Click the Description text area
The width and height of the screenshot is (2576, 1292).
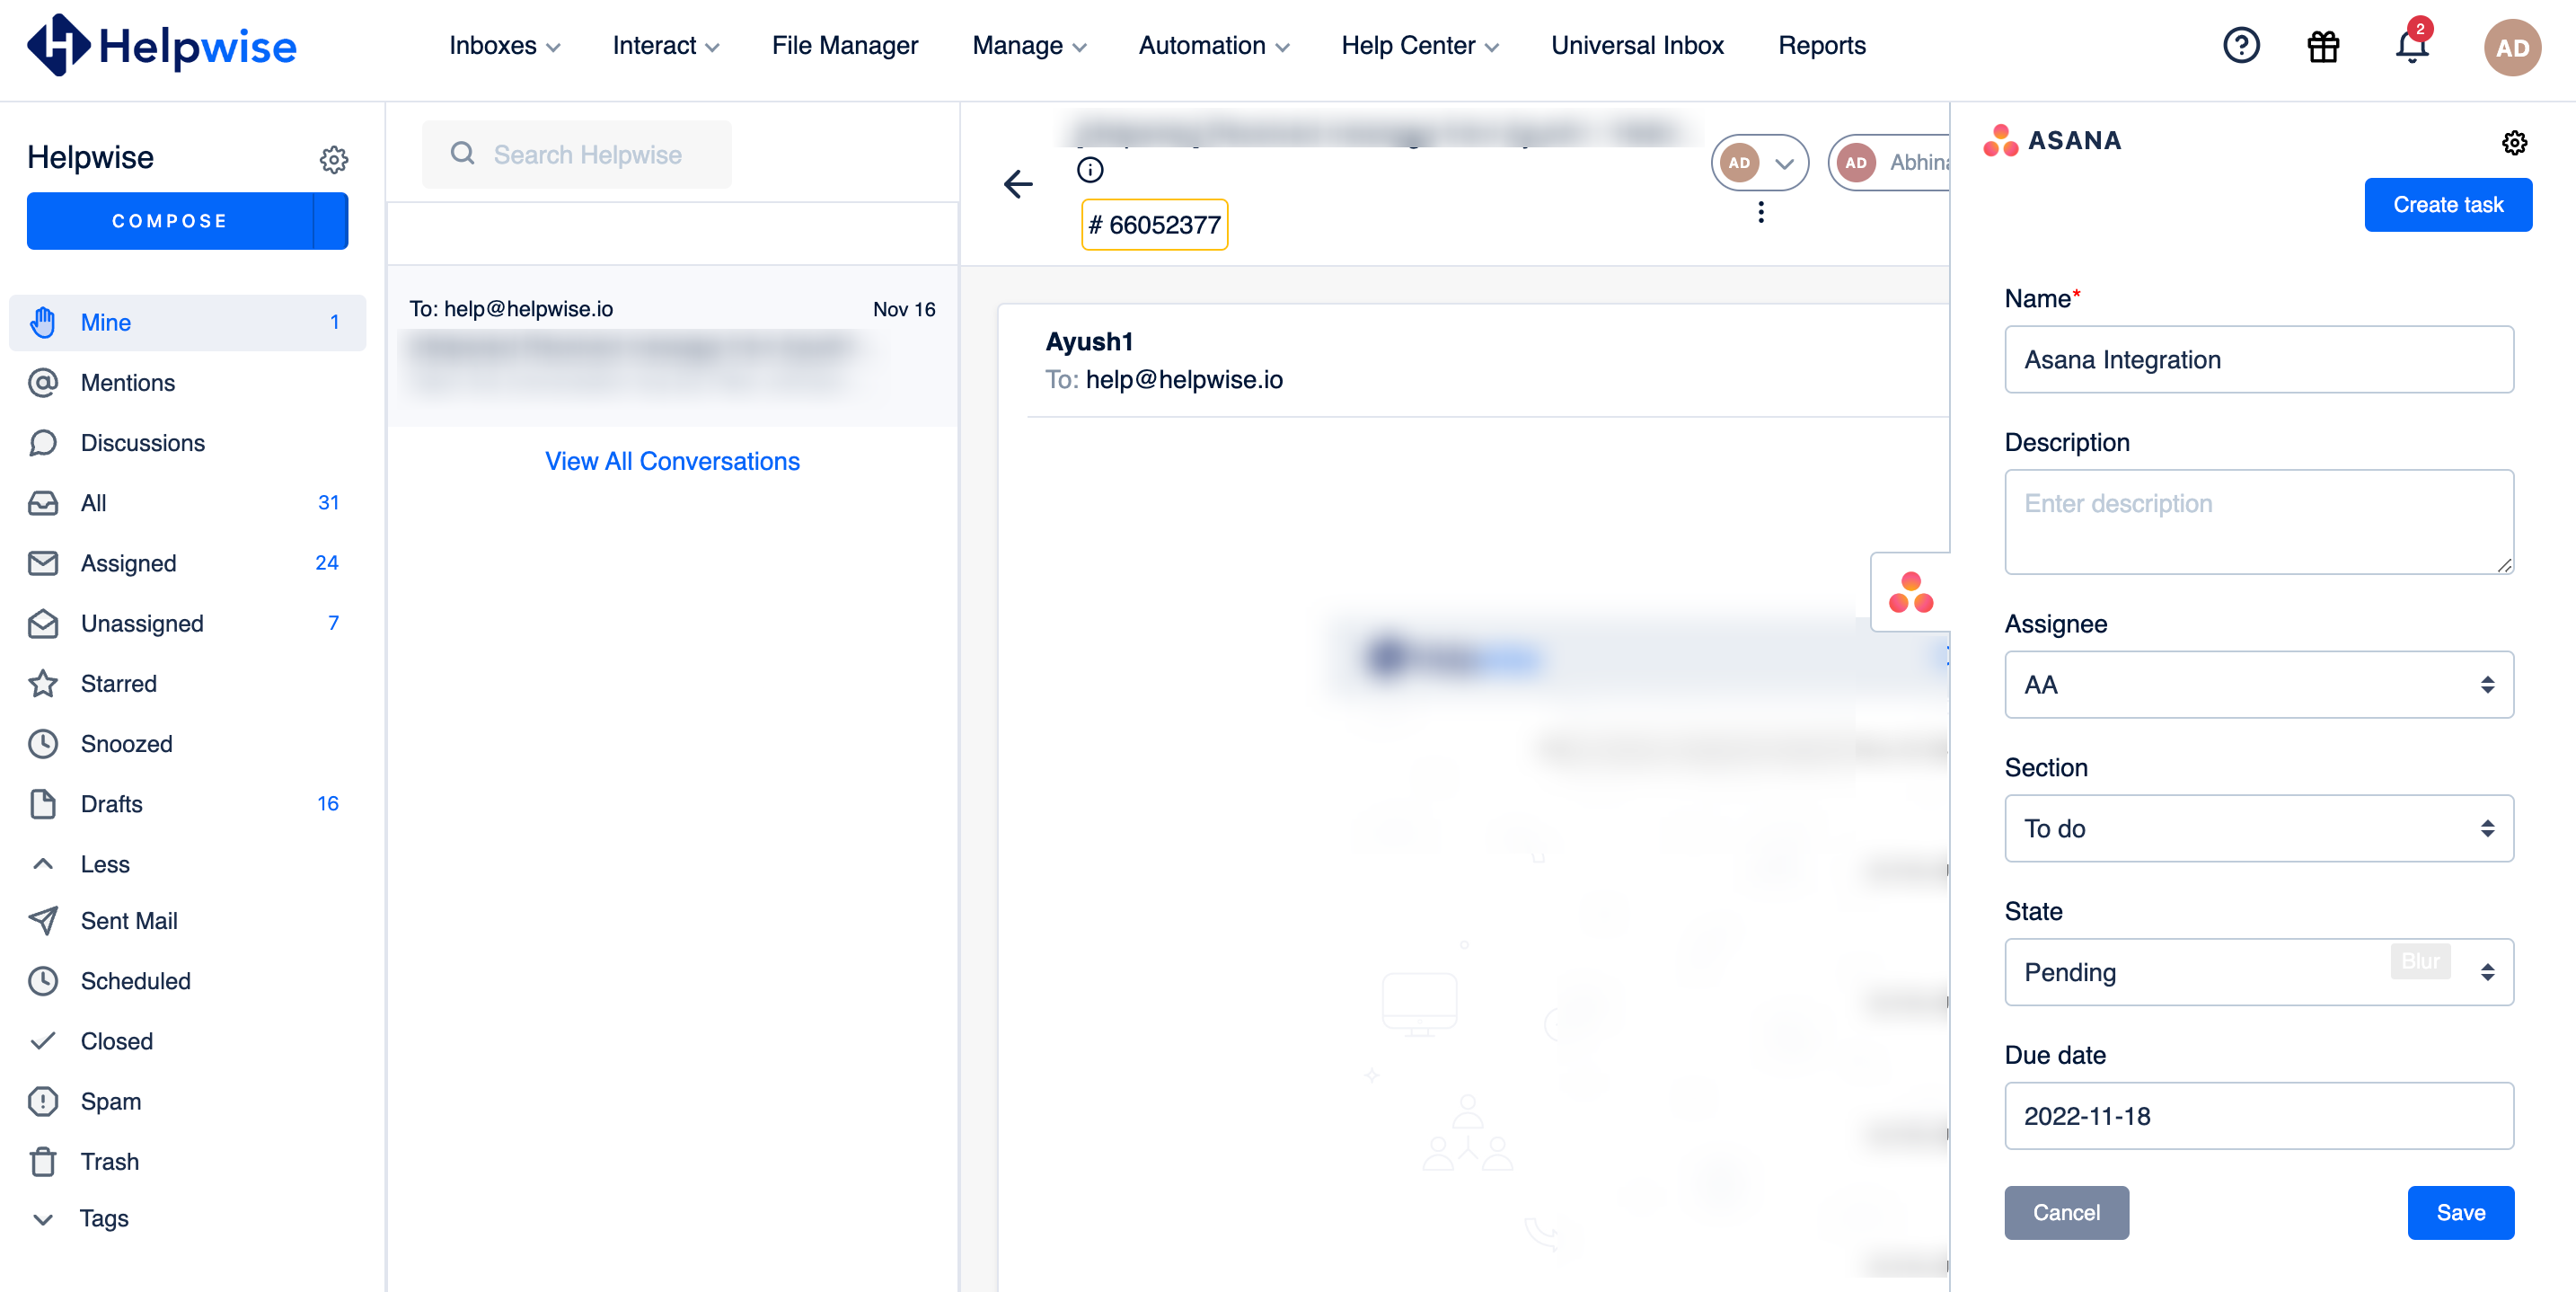tap(2258, 521)
